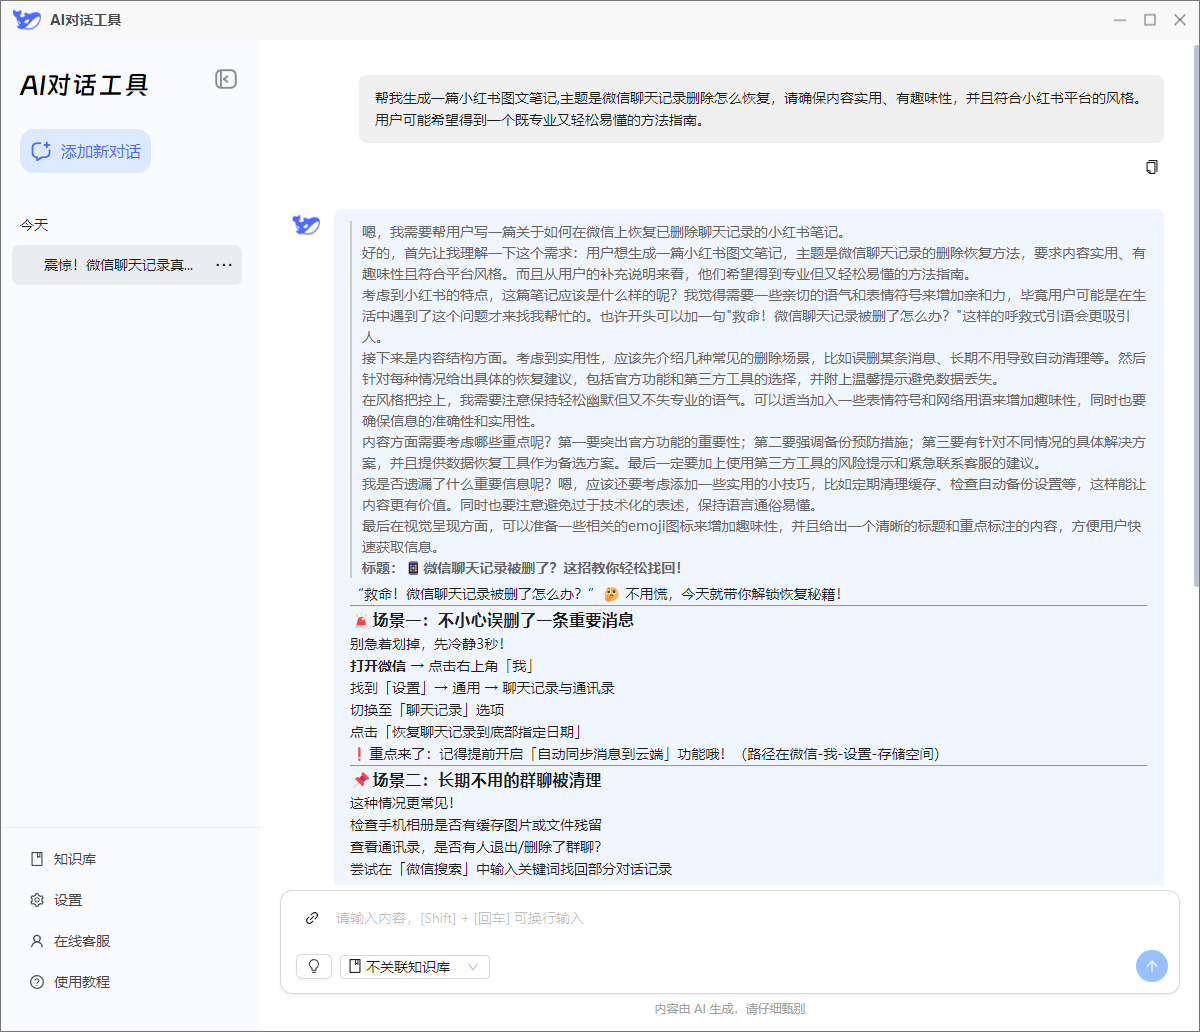Maximize the AI对话工具 window
The image size is (1200, 1032).
pos(1150,20)
